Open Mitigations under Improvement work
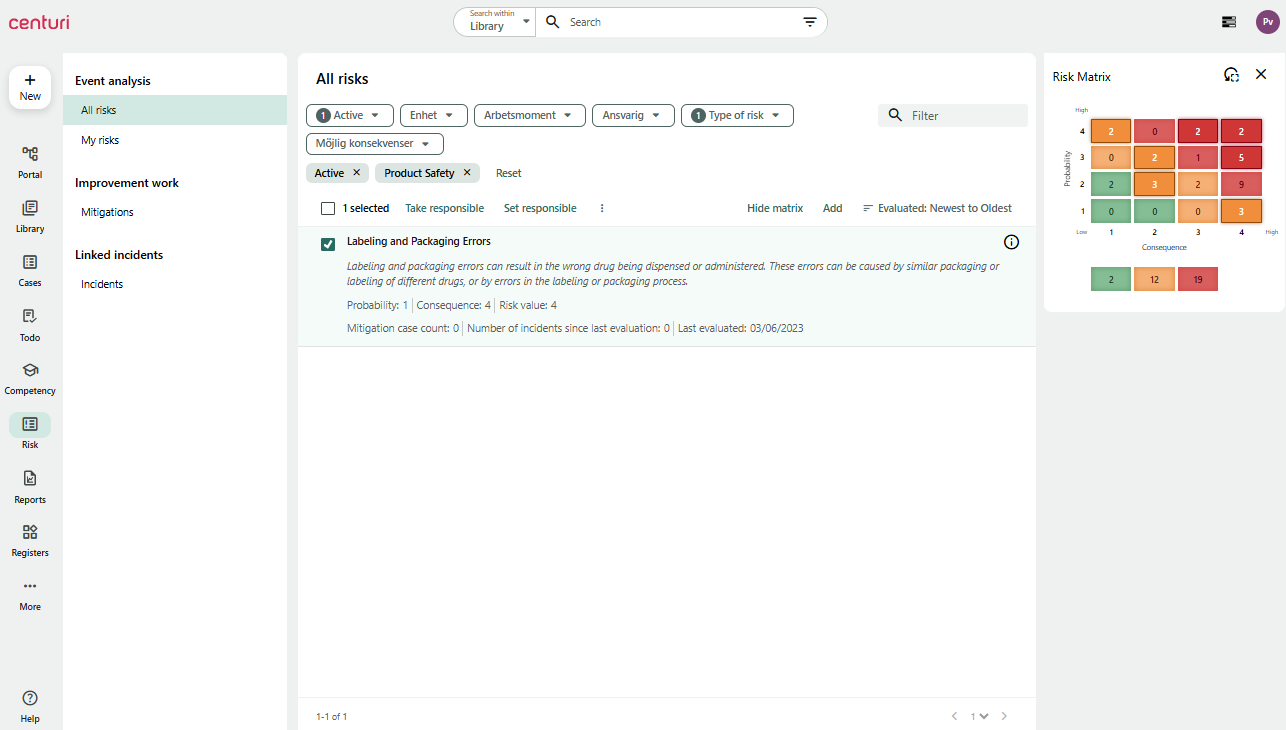The height and width of the screenshot is (730, 1286). [107, 212]
